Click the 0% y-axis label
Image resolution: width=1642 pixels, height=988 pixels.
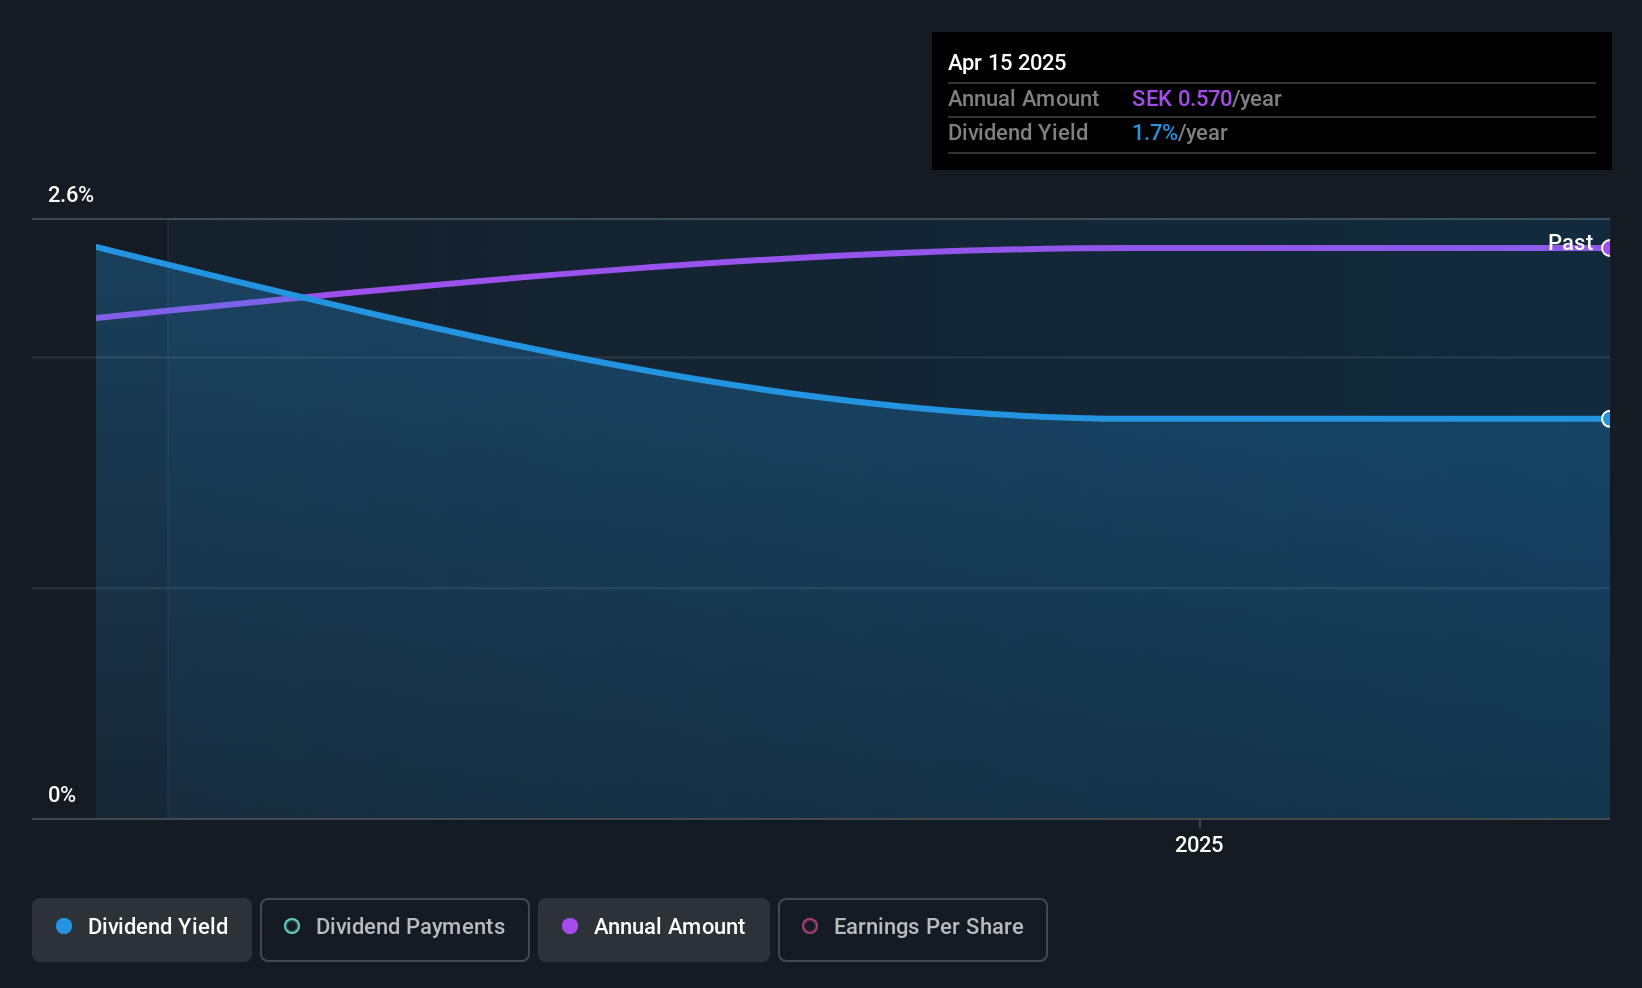pos(62,795)
